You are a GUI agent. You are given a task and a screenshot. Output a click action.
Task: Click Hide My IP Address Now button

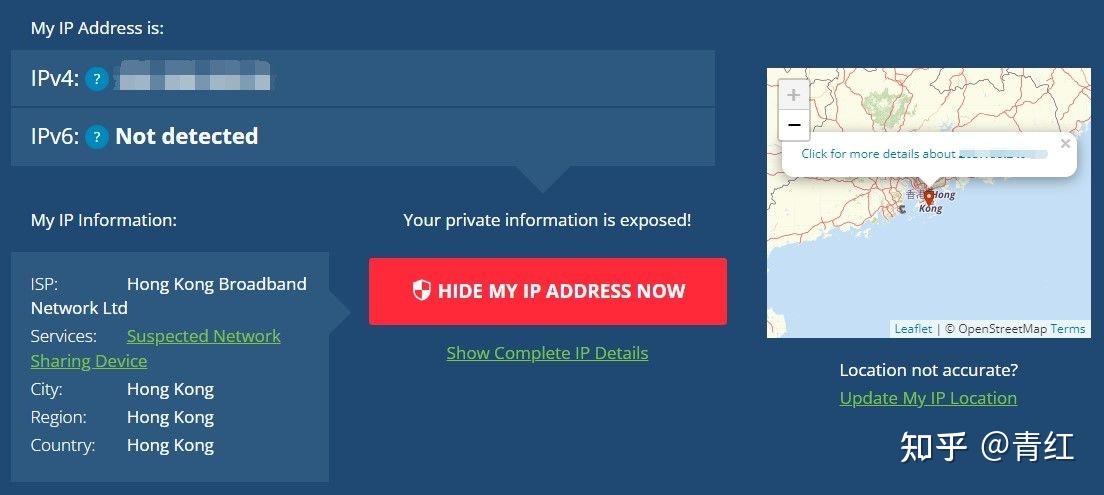coord(548,292)
